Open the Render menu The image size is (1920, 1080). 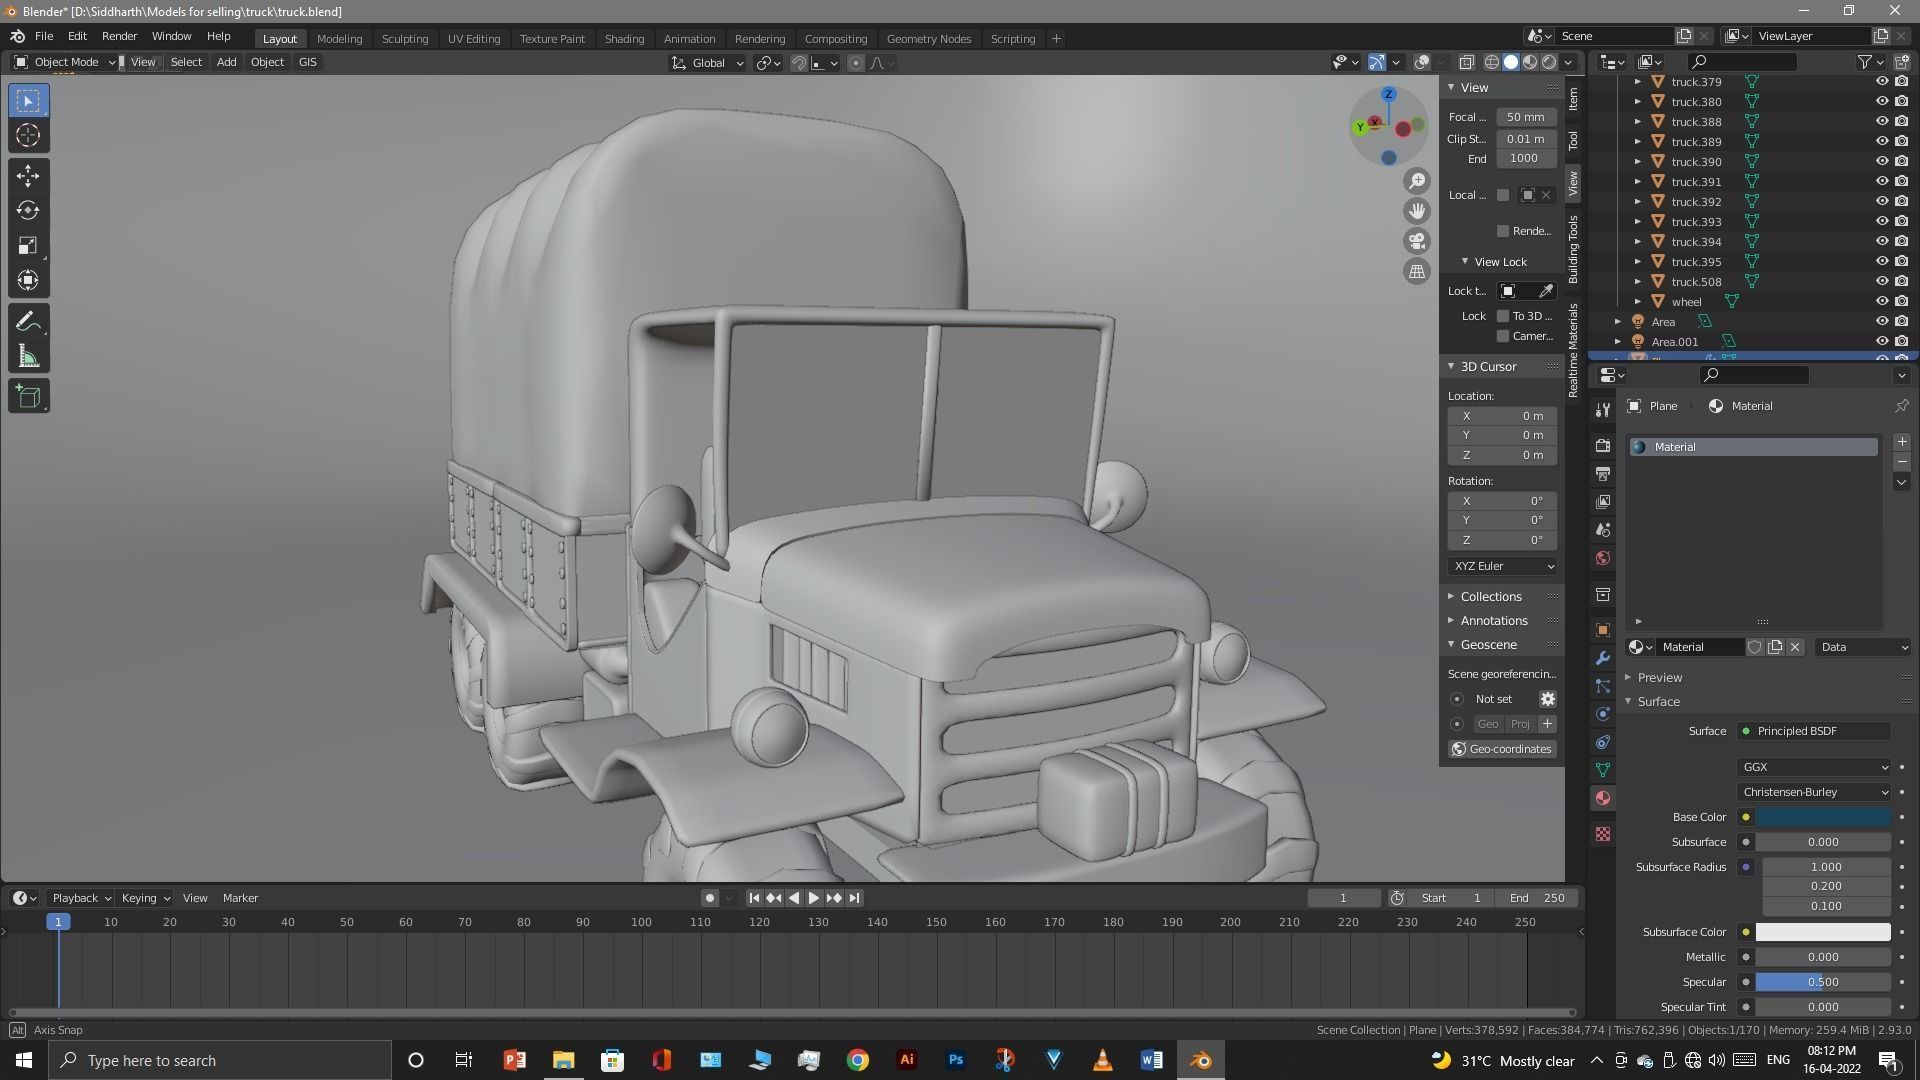(119, 36)
